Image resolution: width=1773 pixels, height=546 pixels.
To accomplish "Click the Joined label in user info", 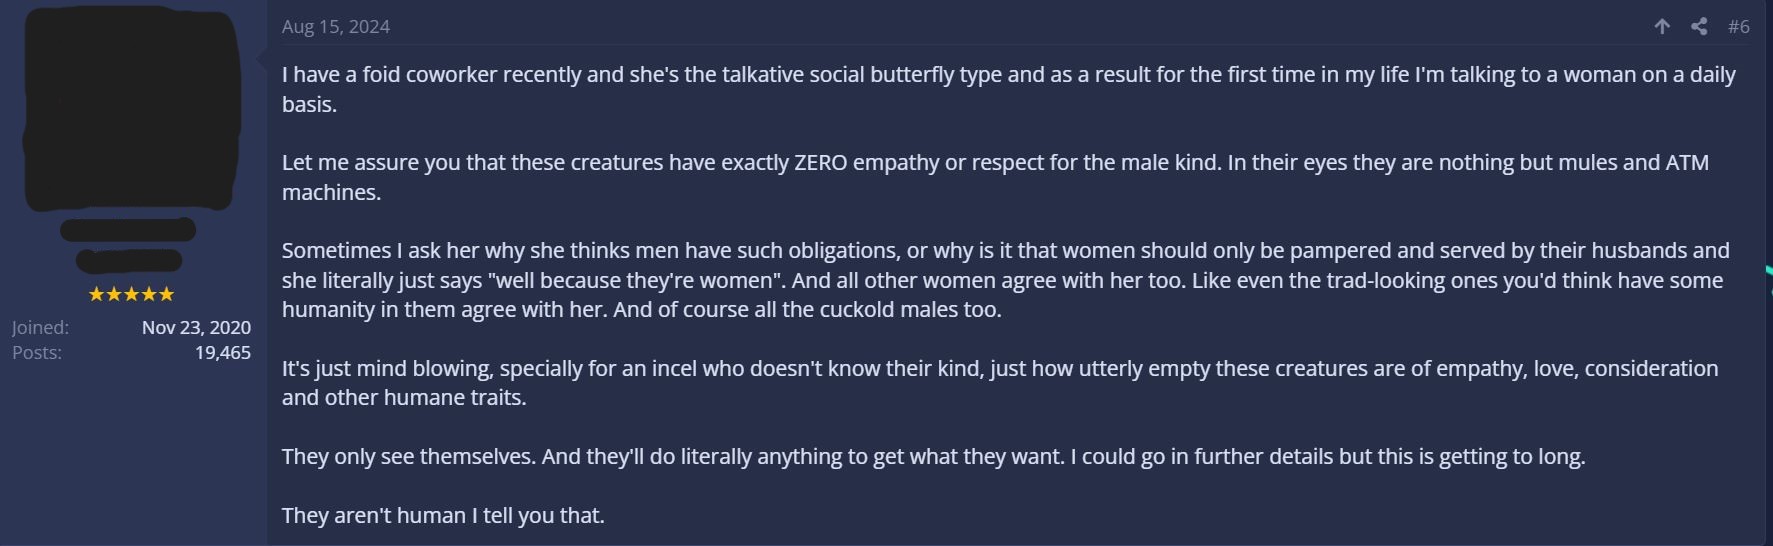I will tap(40, 328).
